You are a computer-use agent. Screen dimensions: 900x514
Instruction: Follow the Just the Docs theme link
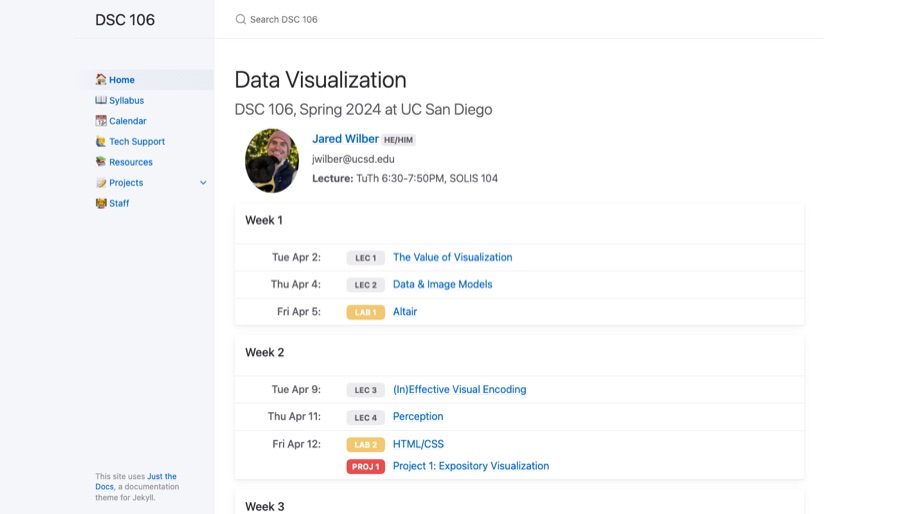point(136,481)
